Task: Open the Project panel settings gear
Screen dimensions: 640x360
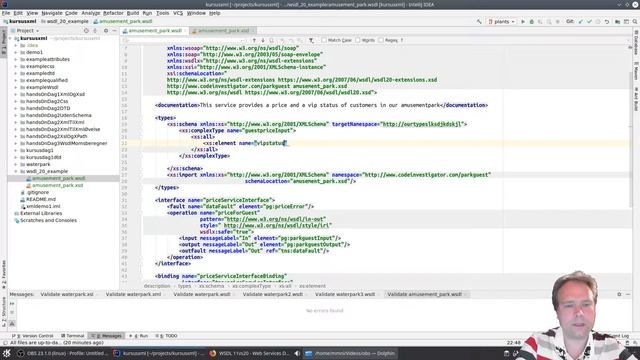Action: 106,31
